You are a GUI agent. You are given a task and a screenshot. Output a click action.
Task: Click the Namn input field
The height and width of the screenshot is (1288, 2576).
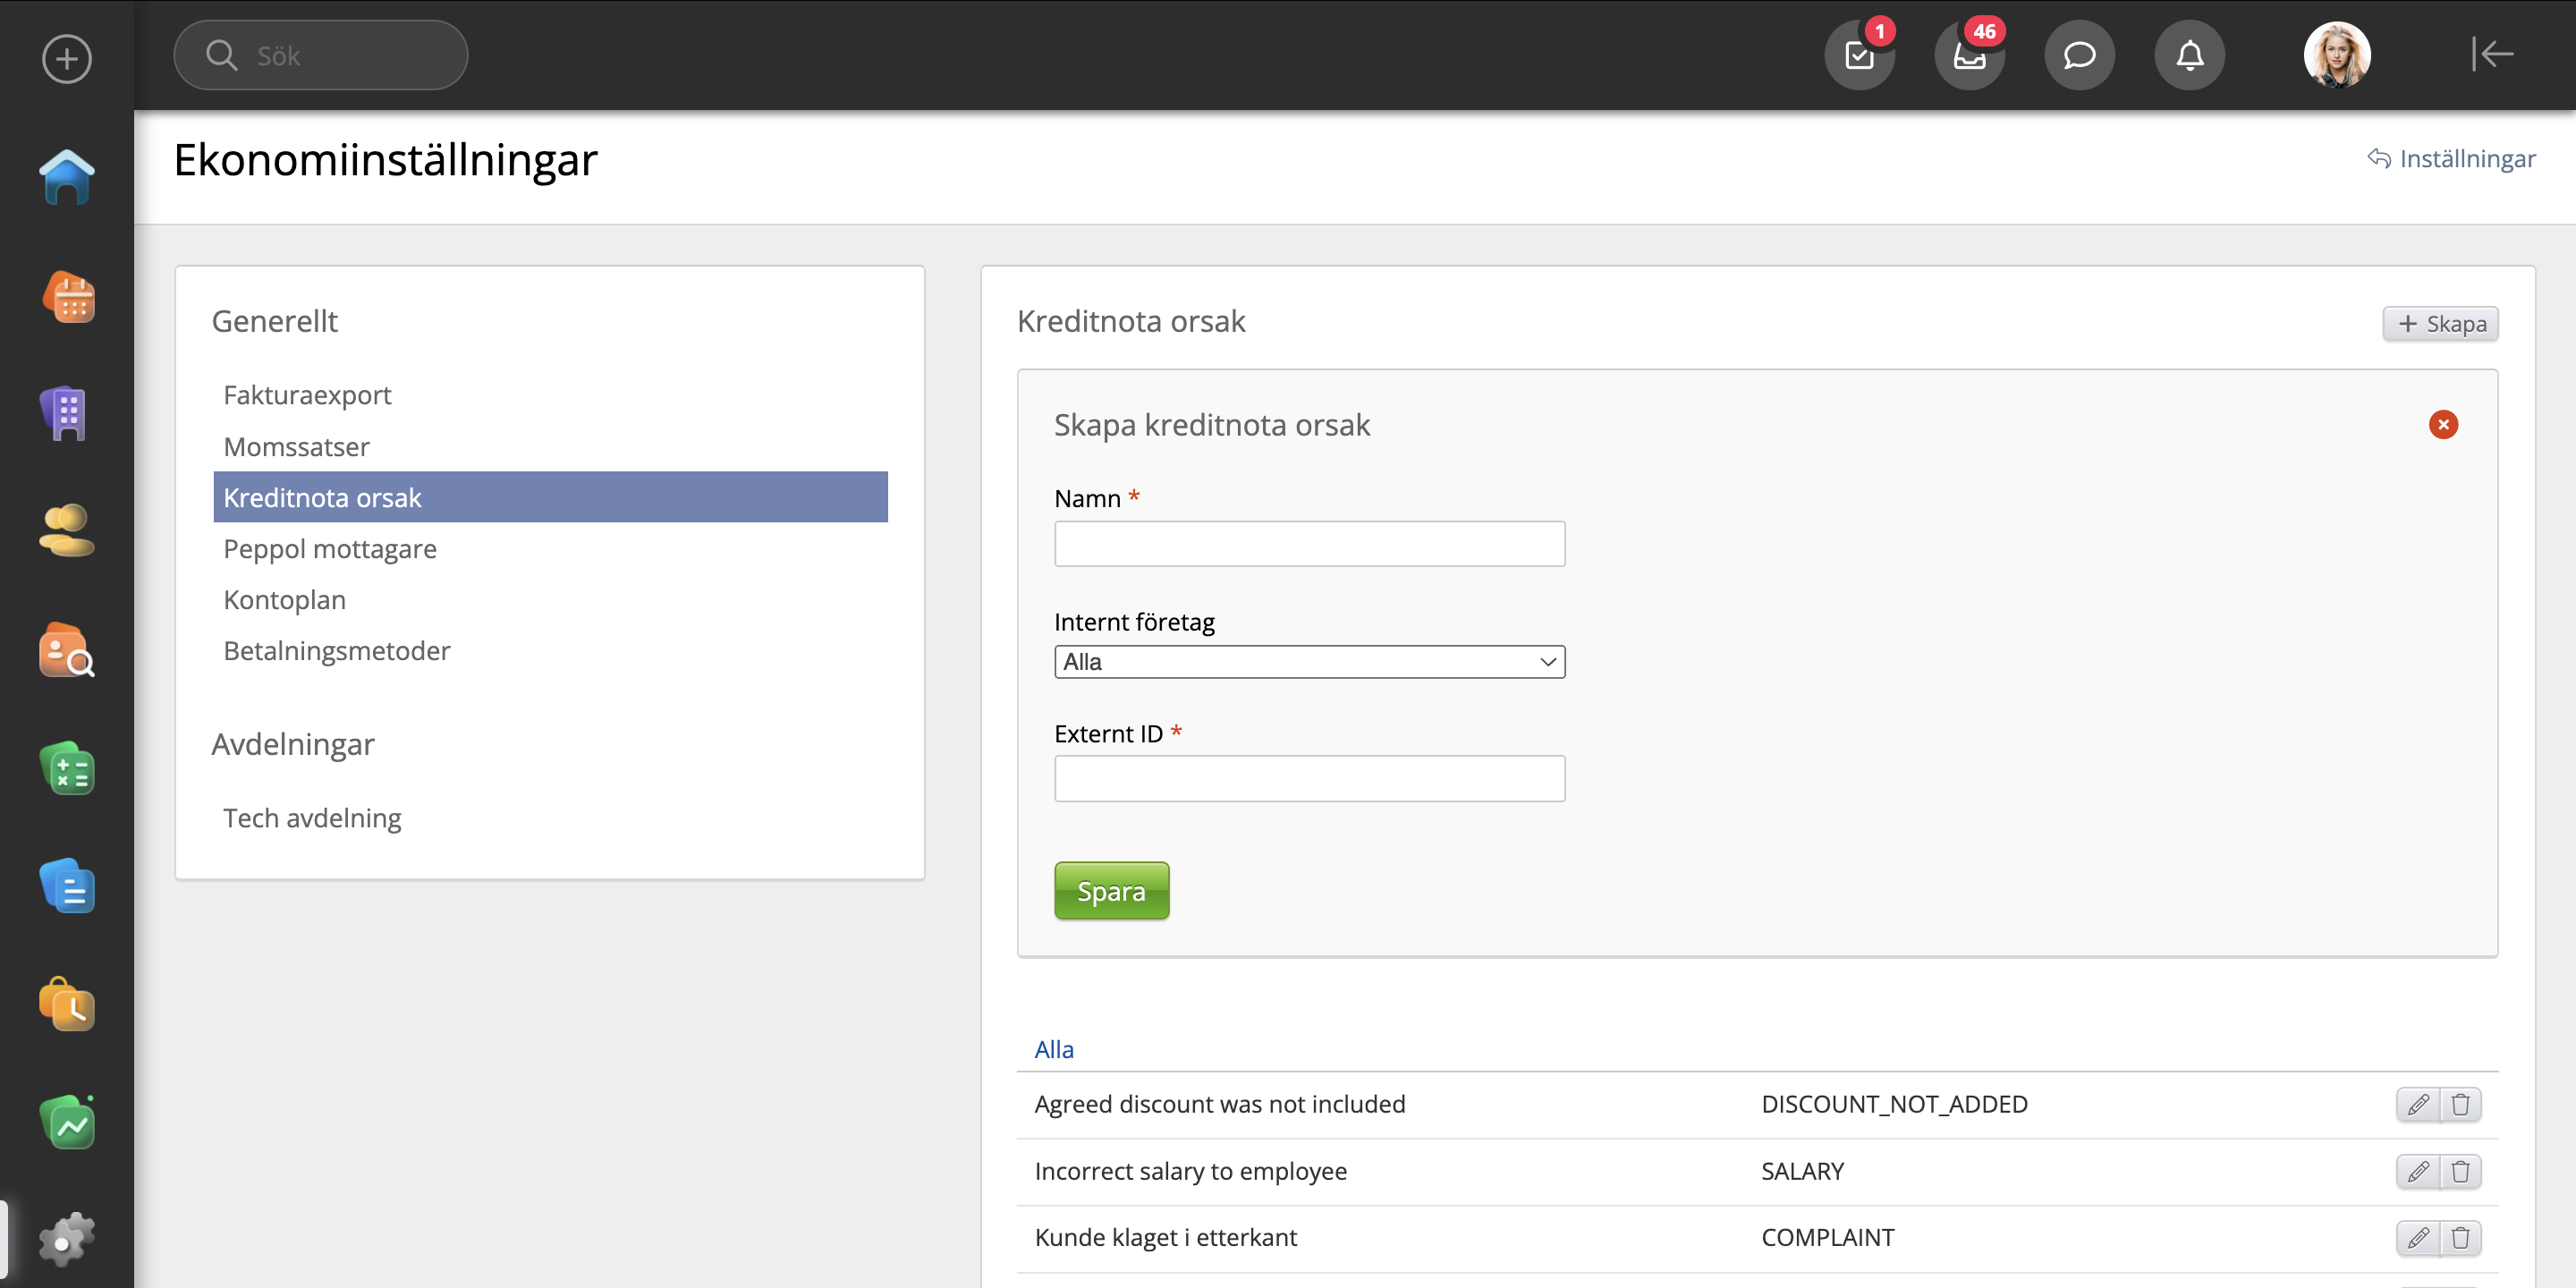click(x=1309, y=544)
